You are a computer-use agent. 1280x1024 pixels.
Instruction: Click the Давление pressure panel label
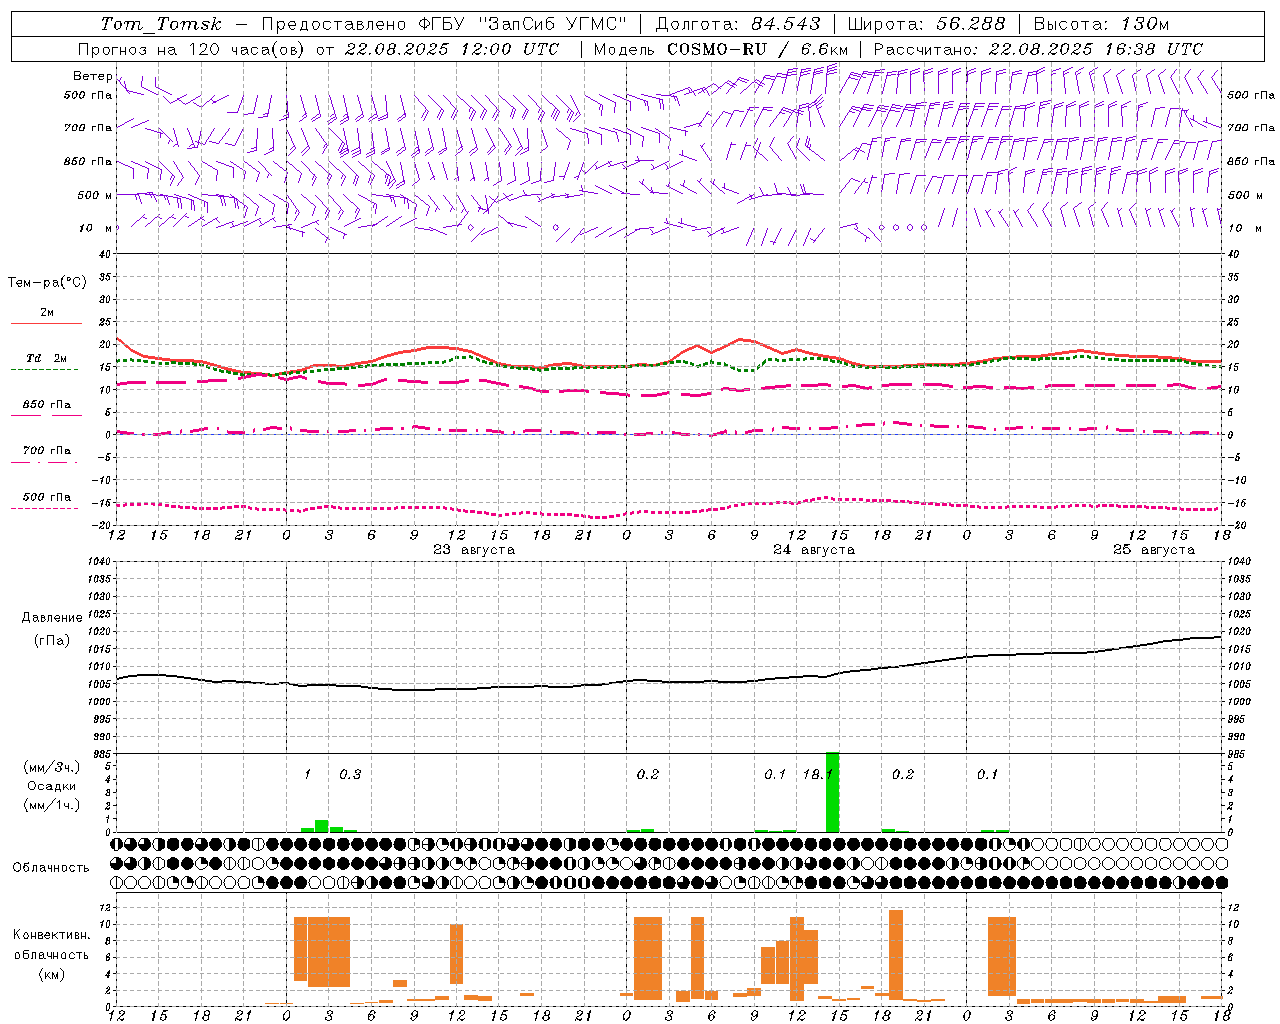point(52,618)
